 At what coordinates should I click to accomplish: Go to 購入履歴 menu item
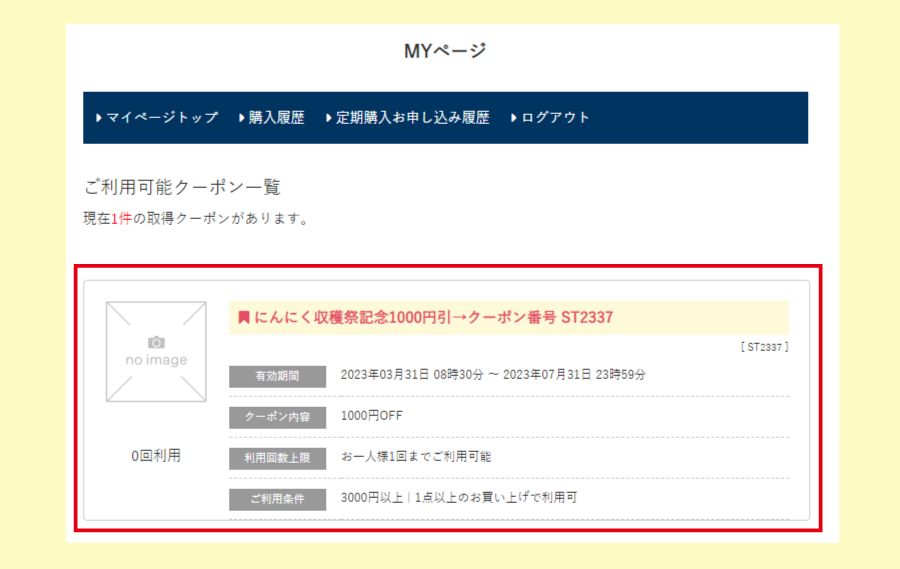pyautogui.click(x=276, y=118)
